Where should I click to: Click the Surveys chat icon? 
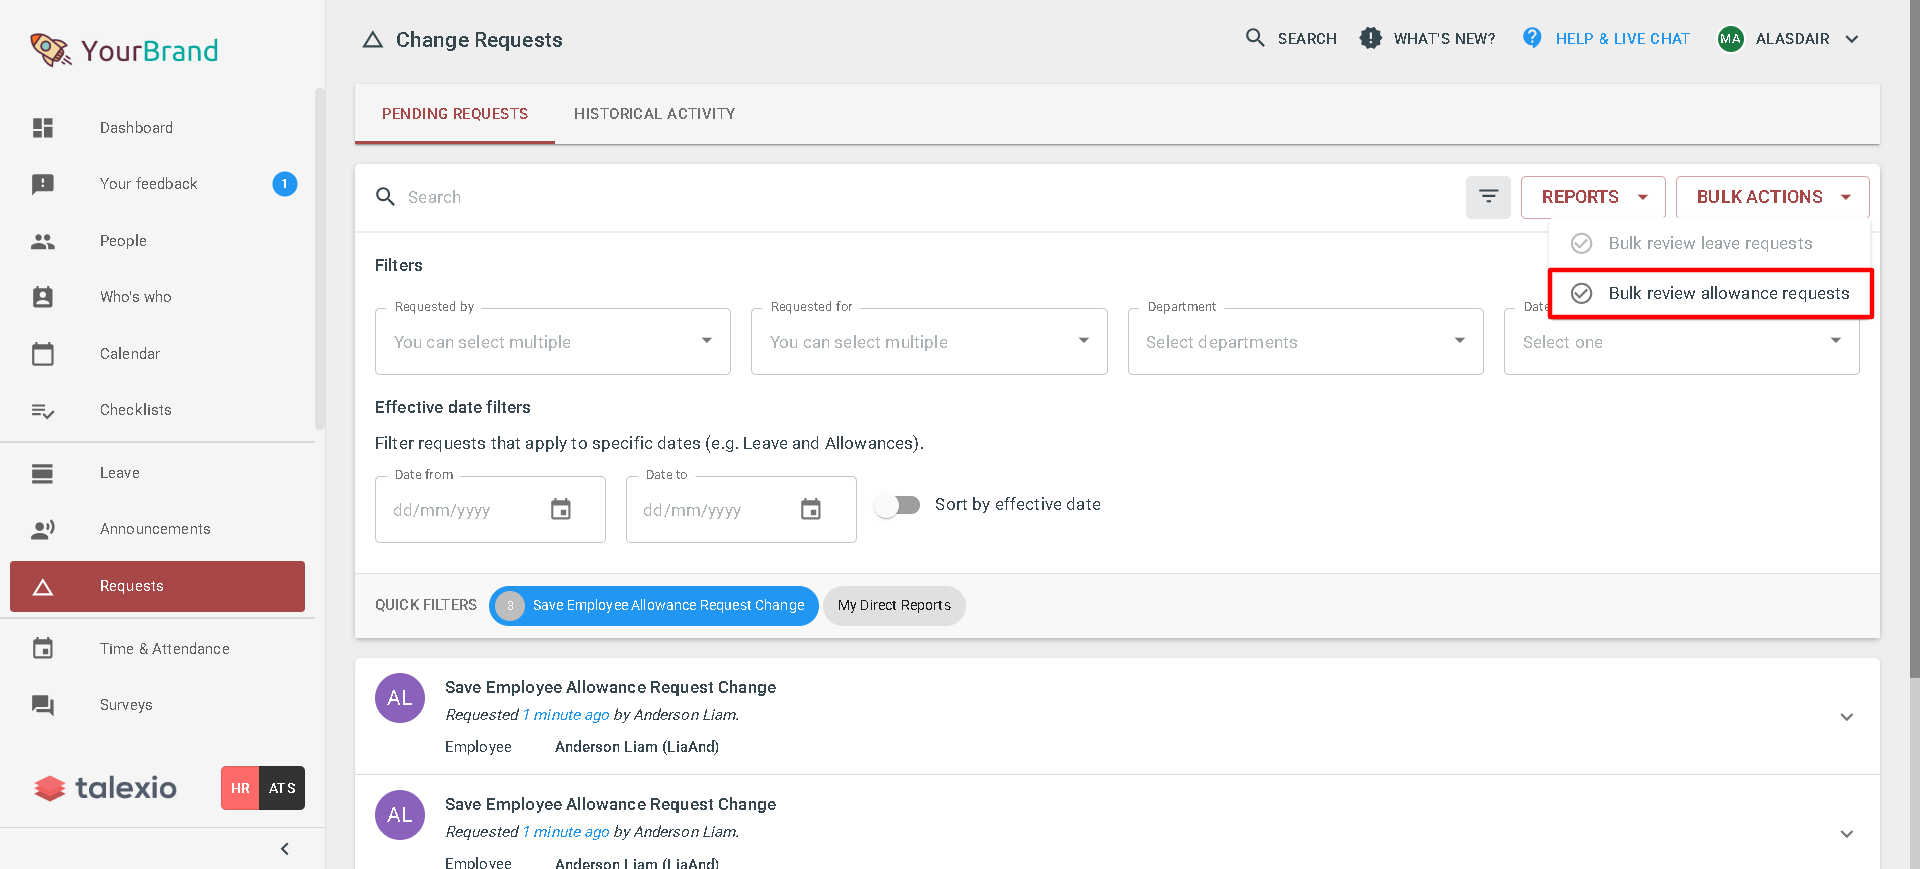coord(43,705)
